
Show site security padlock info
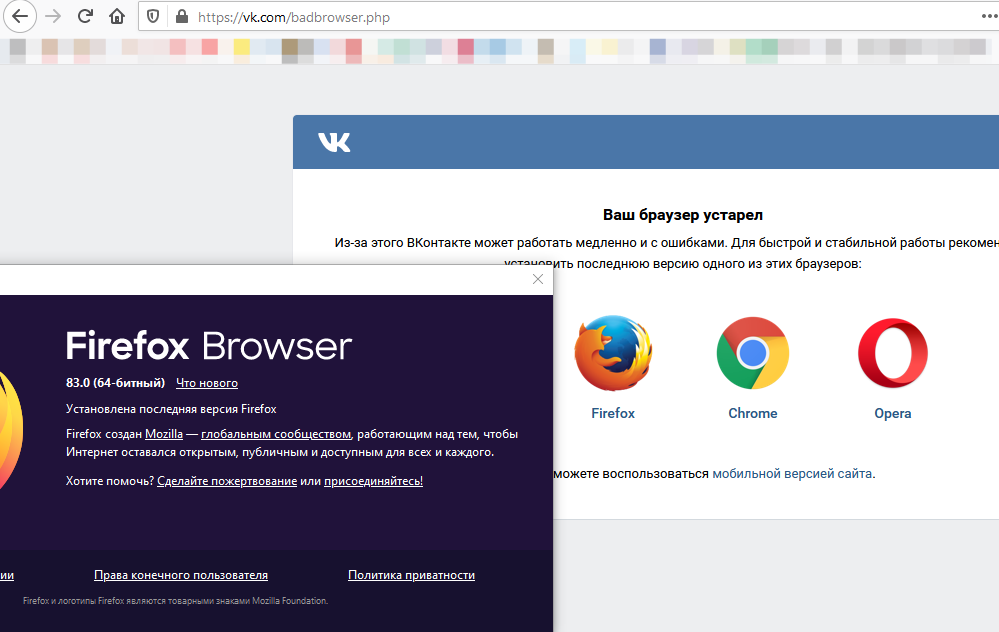[x=182, y=17]
